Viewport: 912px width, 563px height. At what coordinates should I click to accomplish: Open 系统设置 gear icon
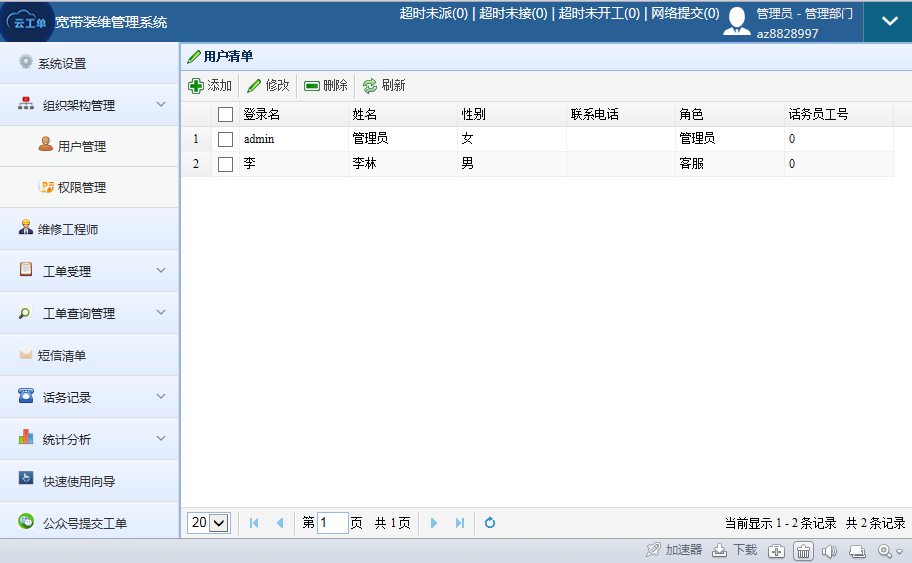pyautogui.click(x=26, y=62)
